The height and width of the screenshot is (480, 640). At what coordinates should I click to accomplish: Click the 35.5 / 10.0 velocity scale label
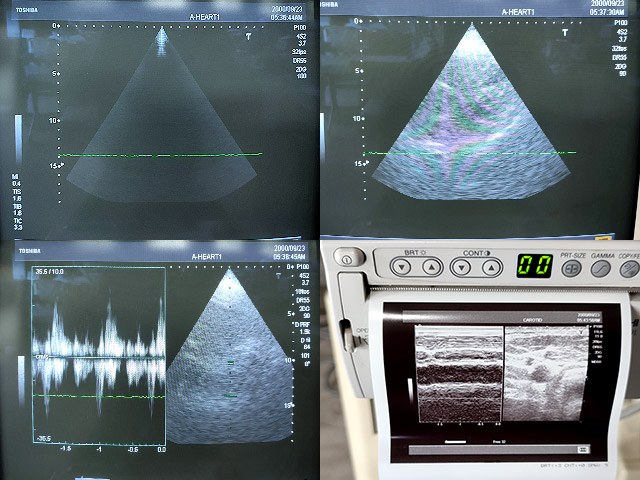click(49, 271)
